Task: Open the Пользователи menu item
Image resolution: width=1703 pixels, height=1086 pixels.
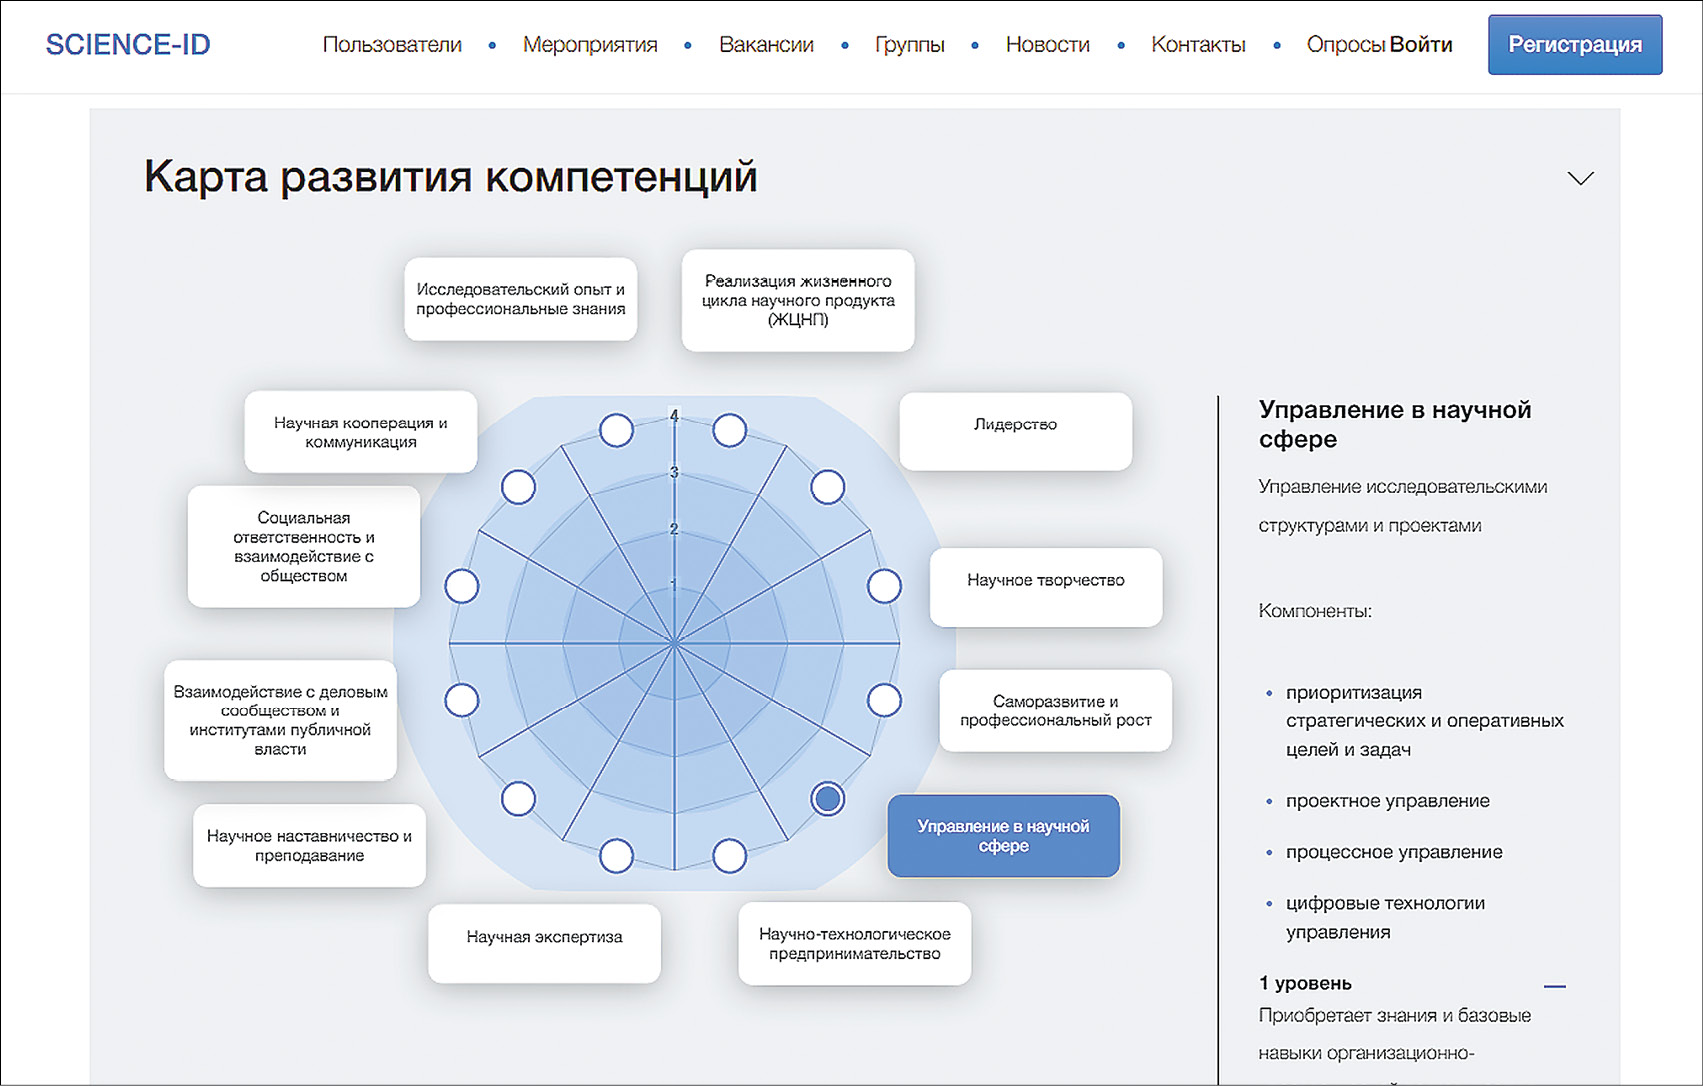Action: click(392, 45)
